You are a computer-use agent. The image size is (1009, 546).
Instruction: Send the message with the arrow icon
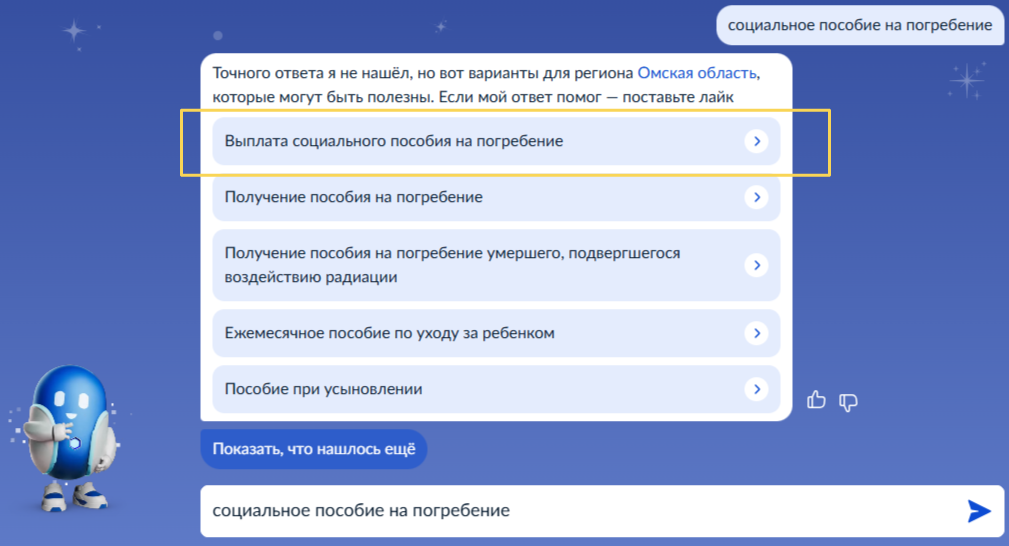point(978,511)
